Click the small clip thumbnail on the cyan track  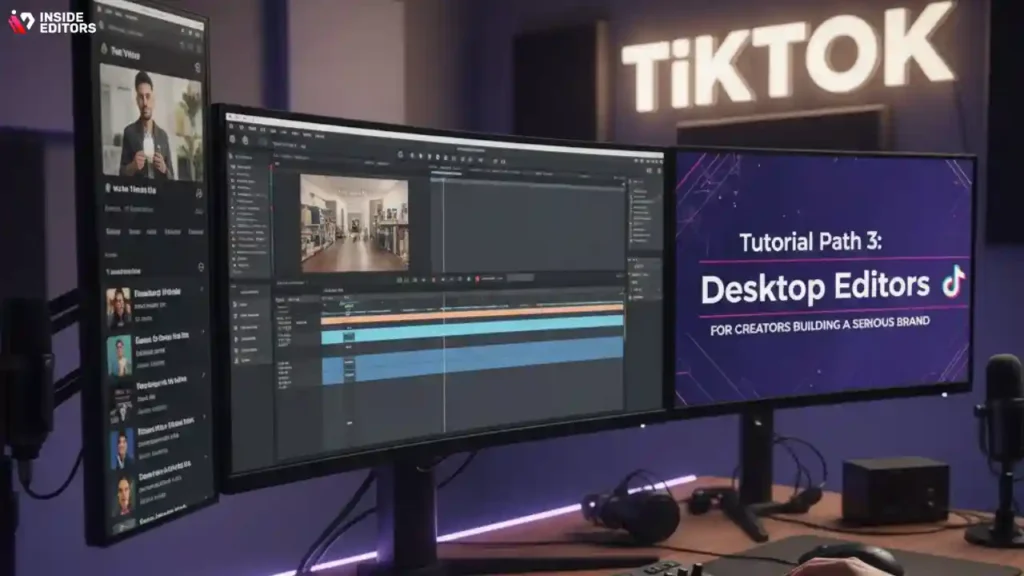pos(349,336)
